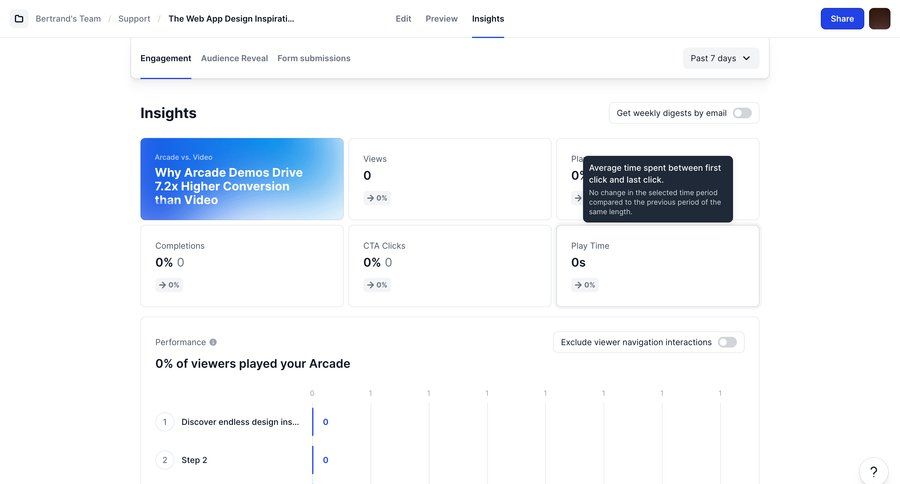Switch to the Edit tab
Viewport: 900px width, 484px height.
(403, 18)
